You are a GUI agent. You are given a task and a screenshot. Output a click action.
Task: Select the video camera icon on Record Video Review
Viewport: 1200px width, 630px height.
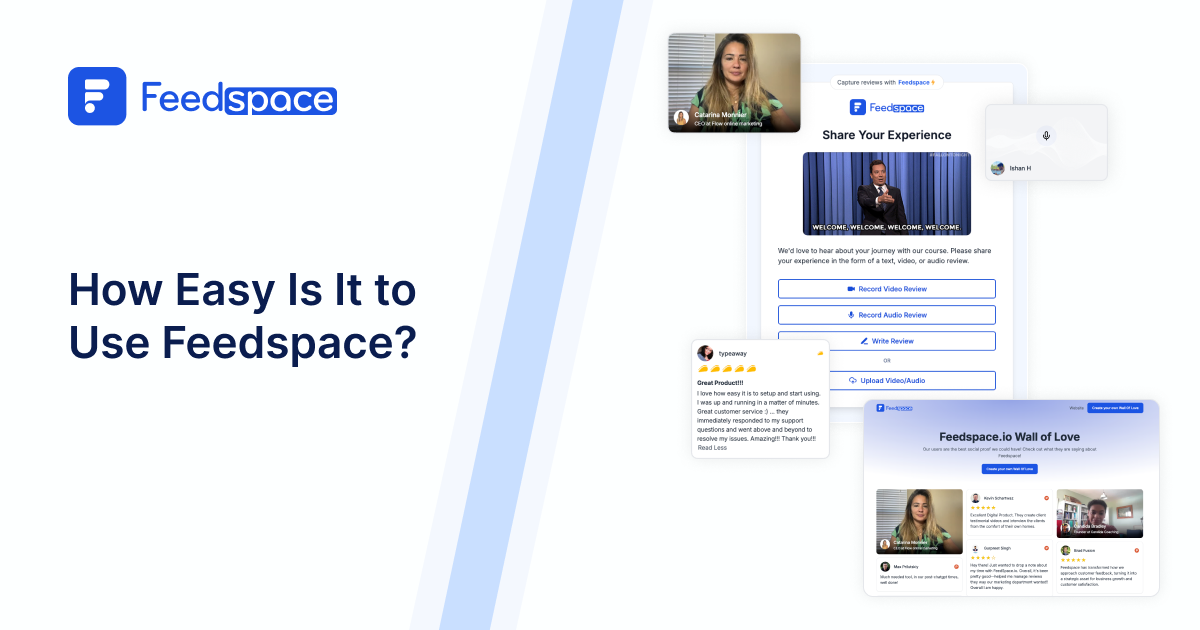point(851,289)
